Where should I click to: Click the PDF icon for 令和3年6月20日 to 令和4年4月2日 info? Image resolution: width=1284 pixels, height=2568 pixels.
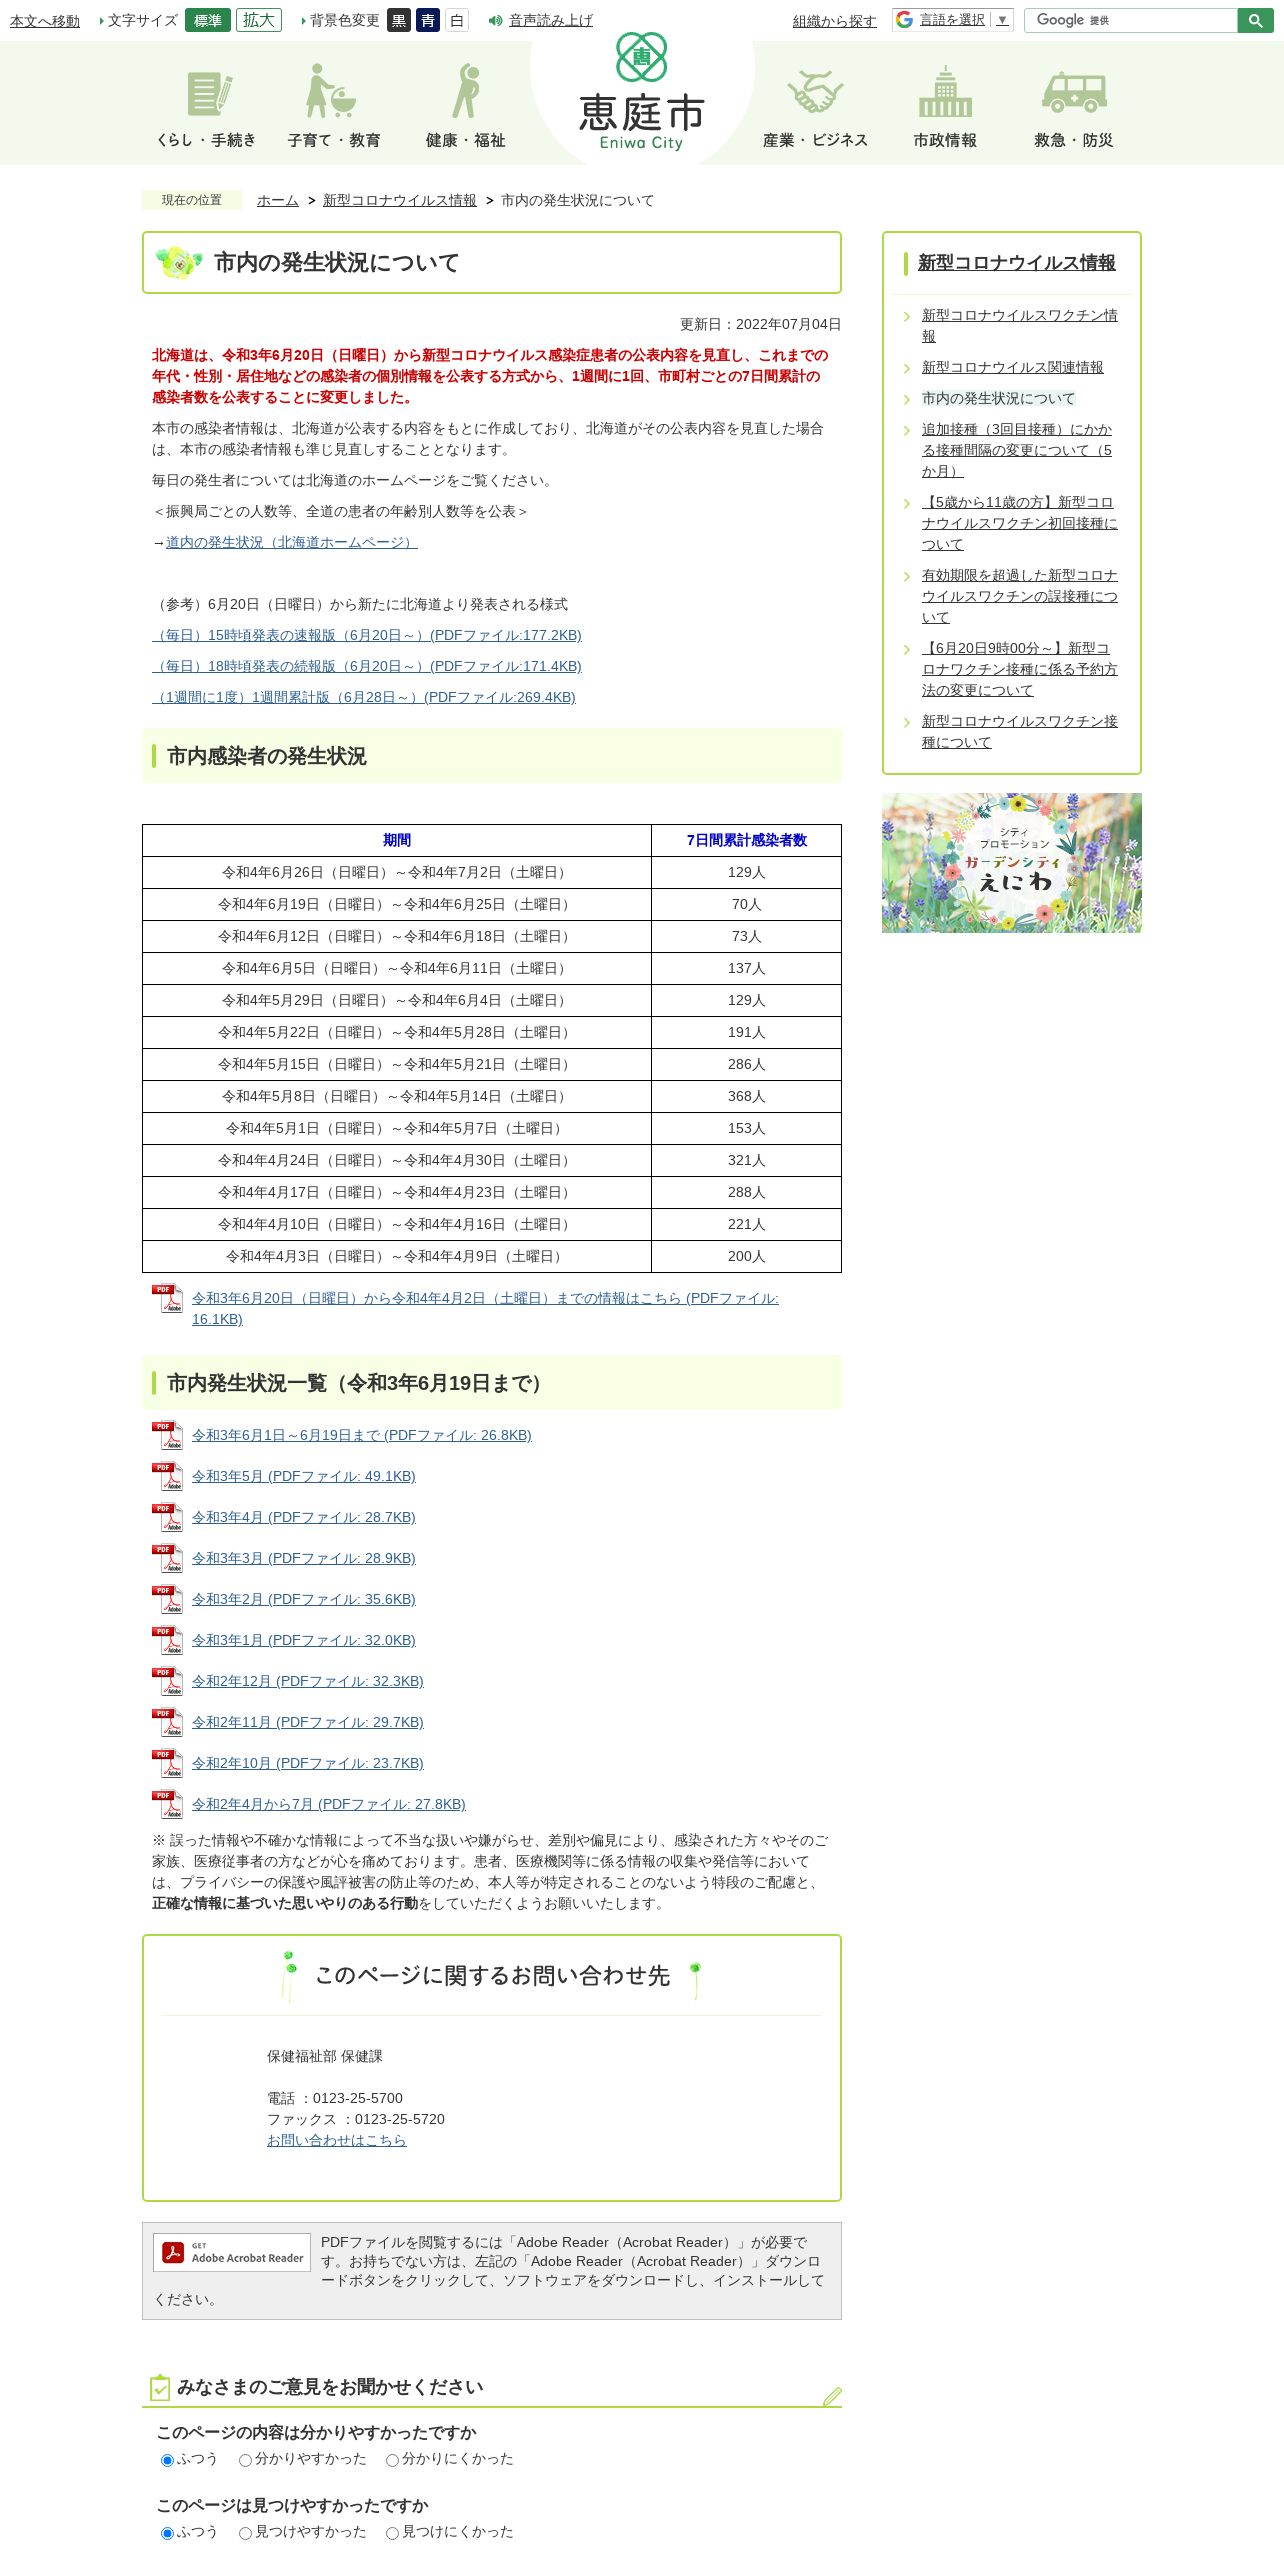pos(167,1298)
